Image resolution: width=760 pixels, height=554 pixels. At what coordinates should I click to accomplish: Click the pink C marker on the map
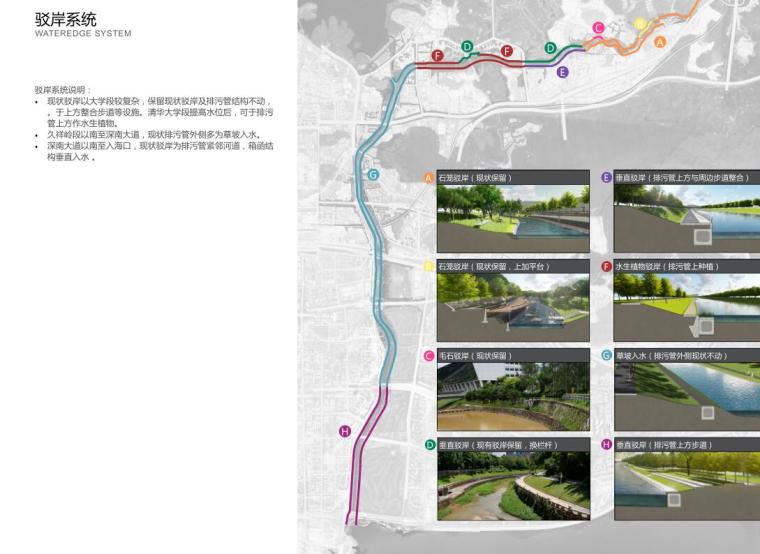point(598,28)
